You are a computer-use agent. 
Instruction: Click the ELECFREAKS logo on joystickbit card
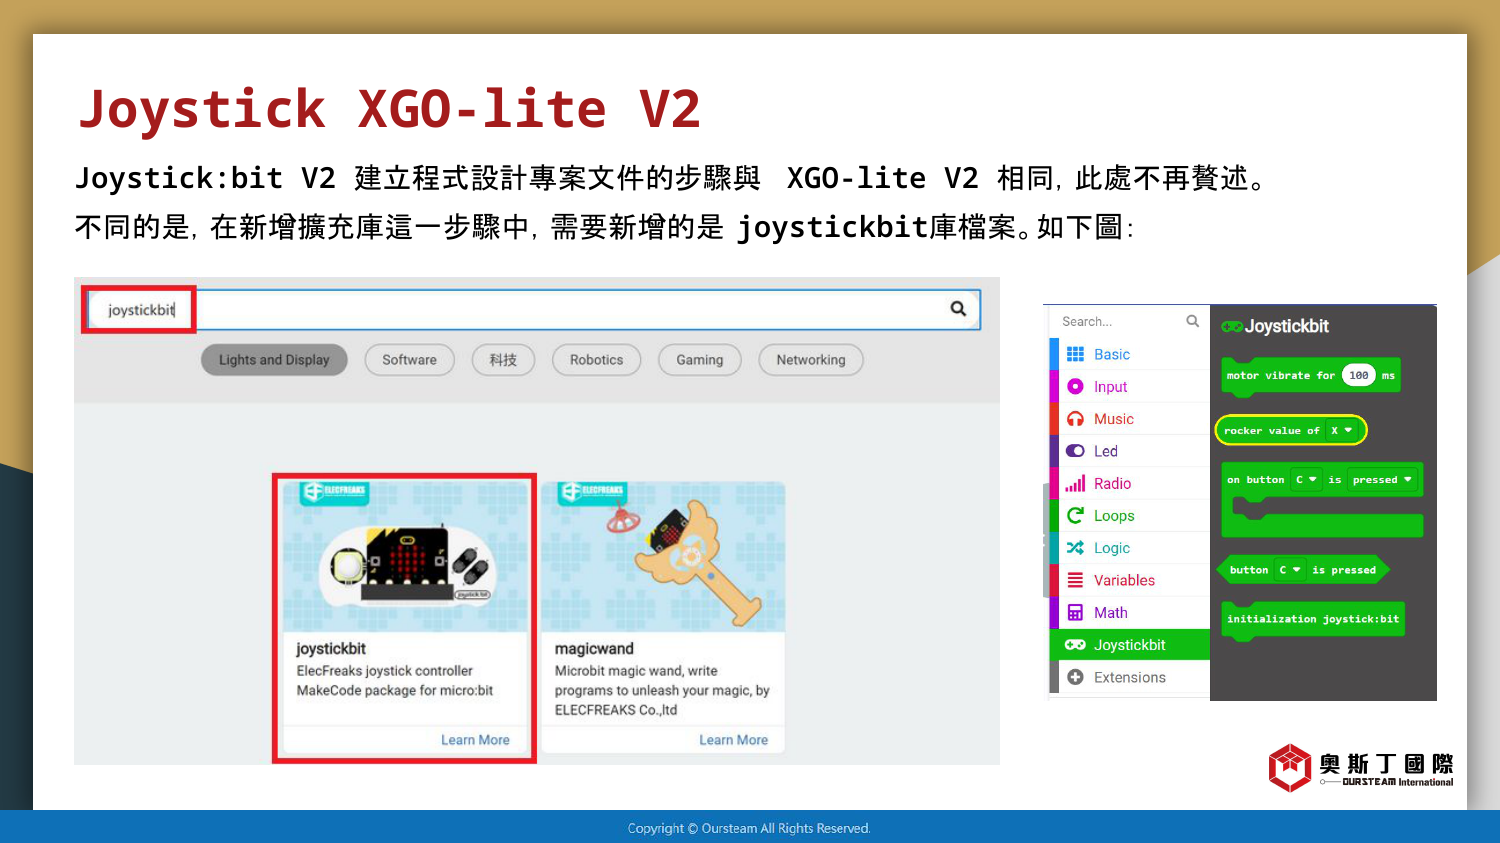[334, 491]
